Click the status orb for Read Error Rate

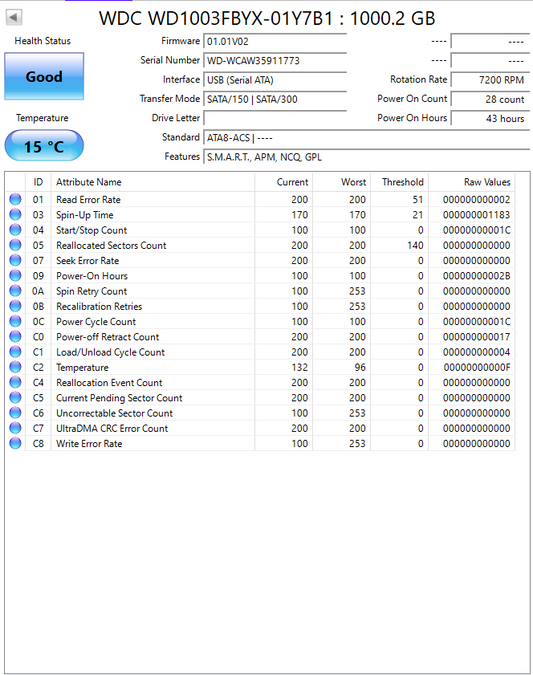[x=15, y=199]
